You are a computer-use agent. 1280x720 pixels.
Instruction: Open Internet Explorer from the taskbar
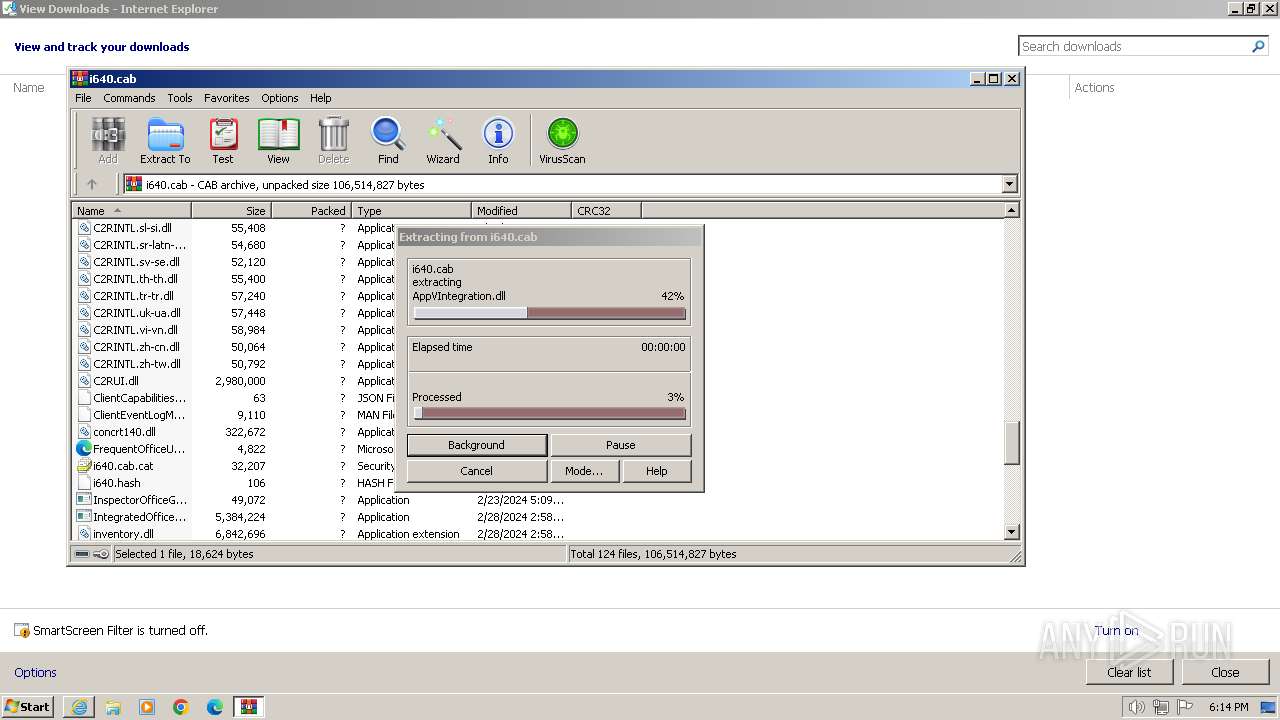pos(79,707)
